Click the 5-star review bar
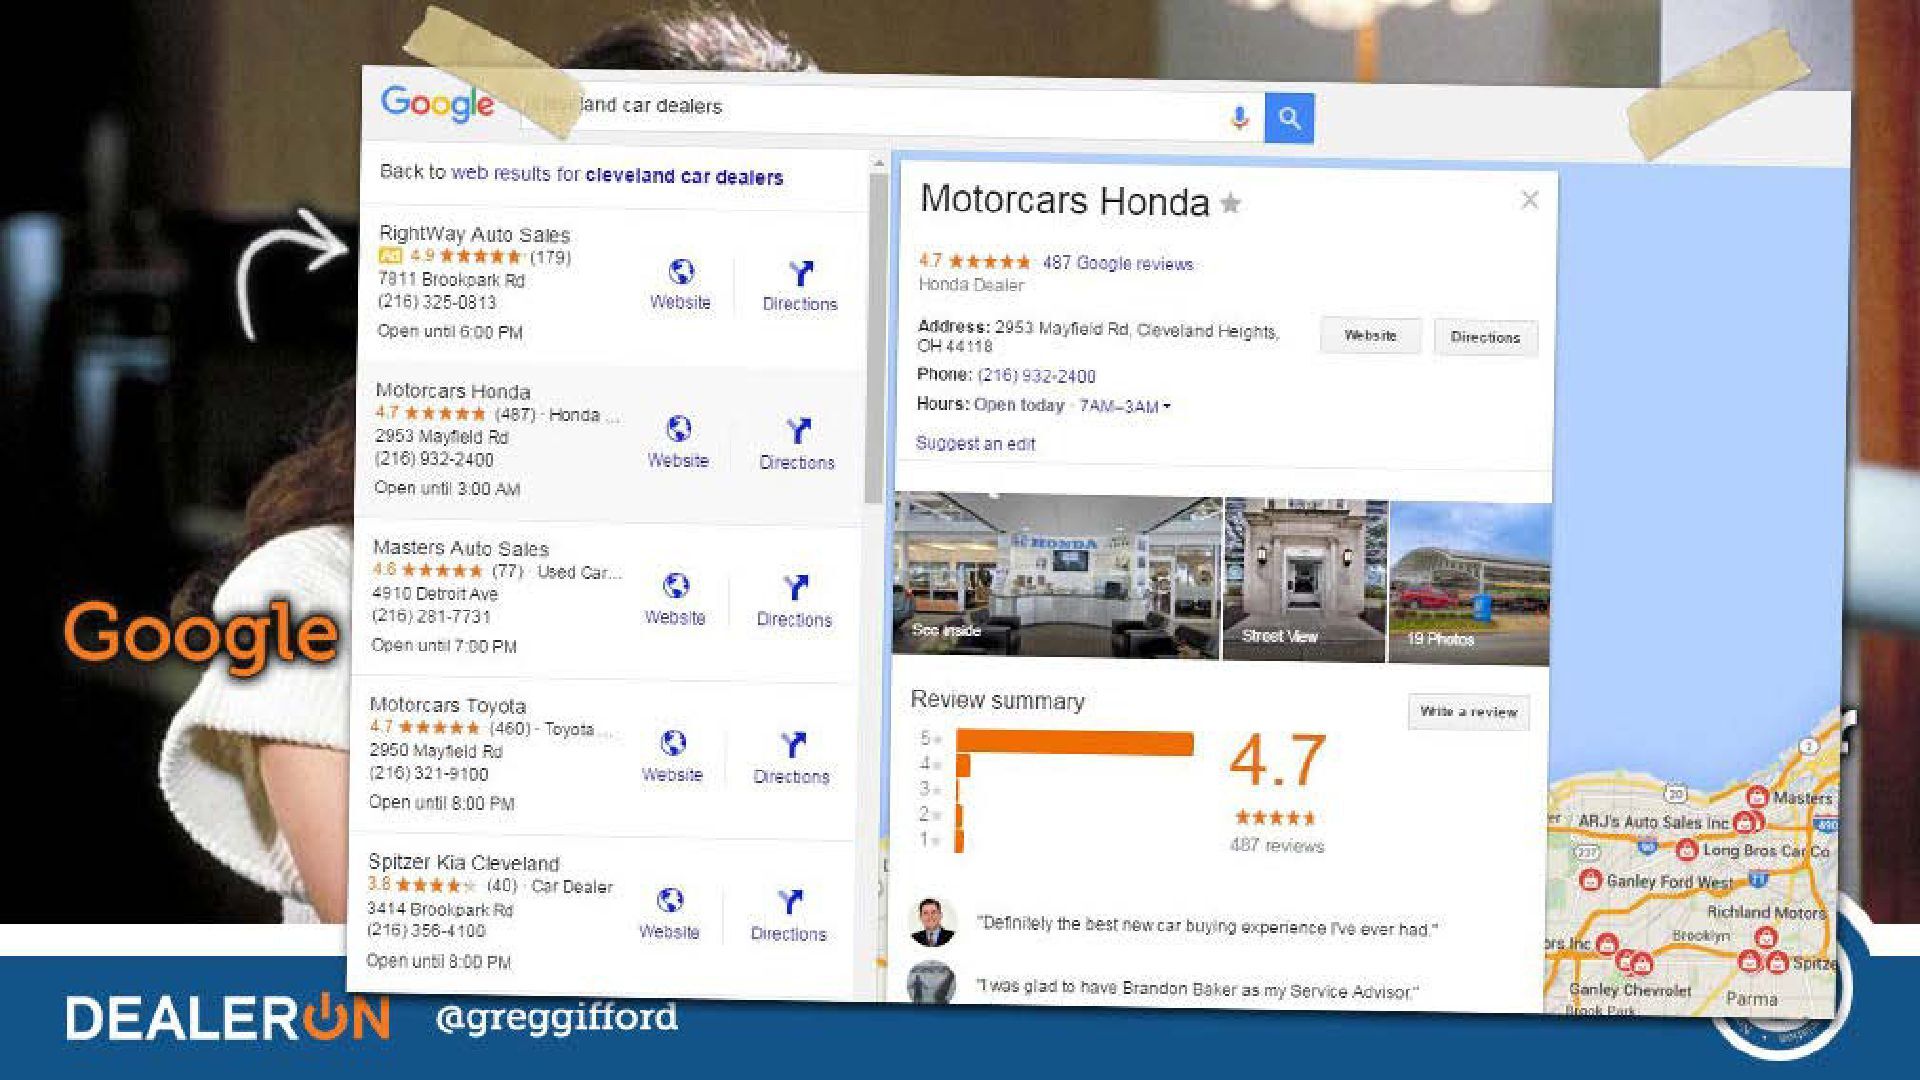The width and height of the screenshot is (1920, 1080). pyautogui.click(x=1075, y=743)
